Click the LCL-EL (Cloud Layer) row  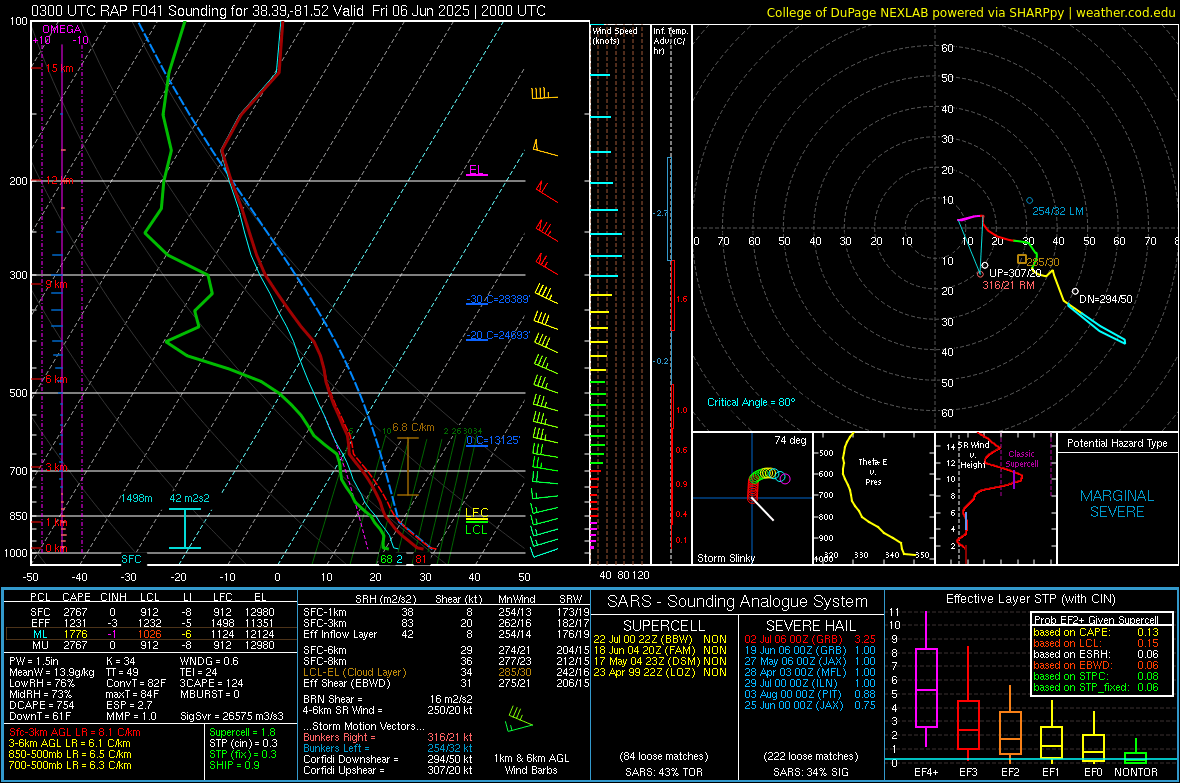click(x=445, y=672)
